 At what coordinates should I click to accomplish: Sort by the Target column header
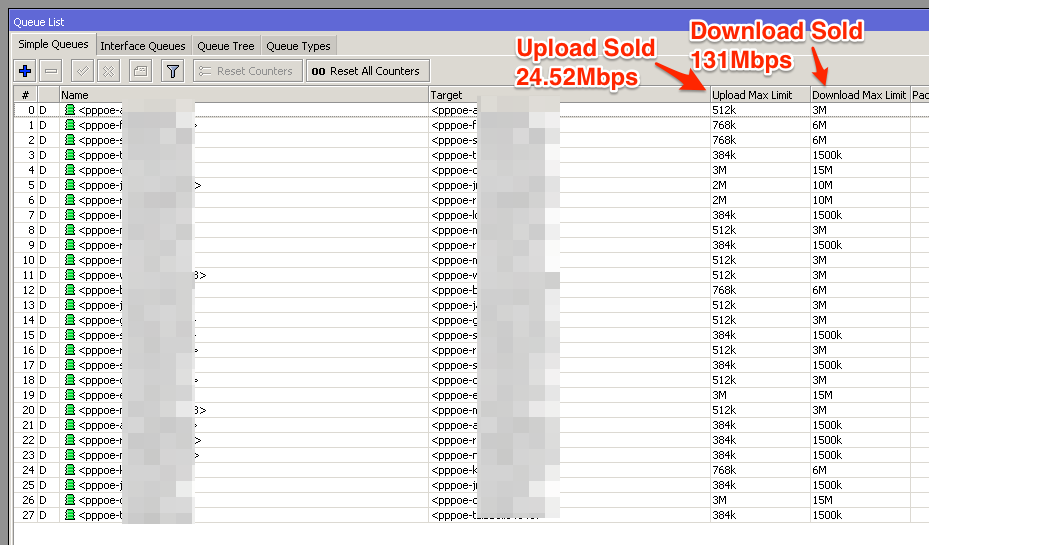pyautogui.click(x=569, y=95)
